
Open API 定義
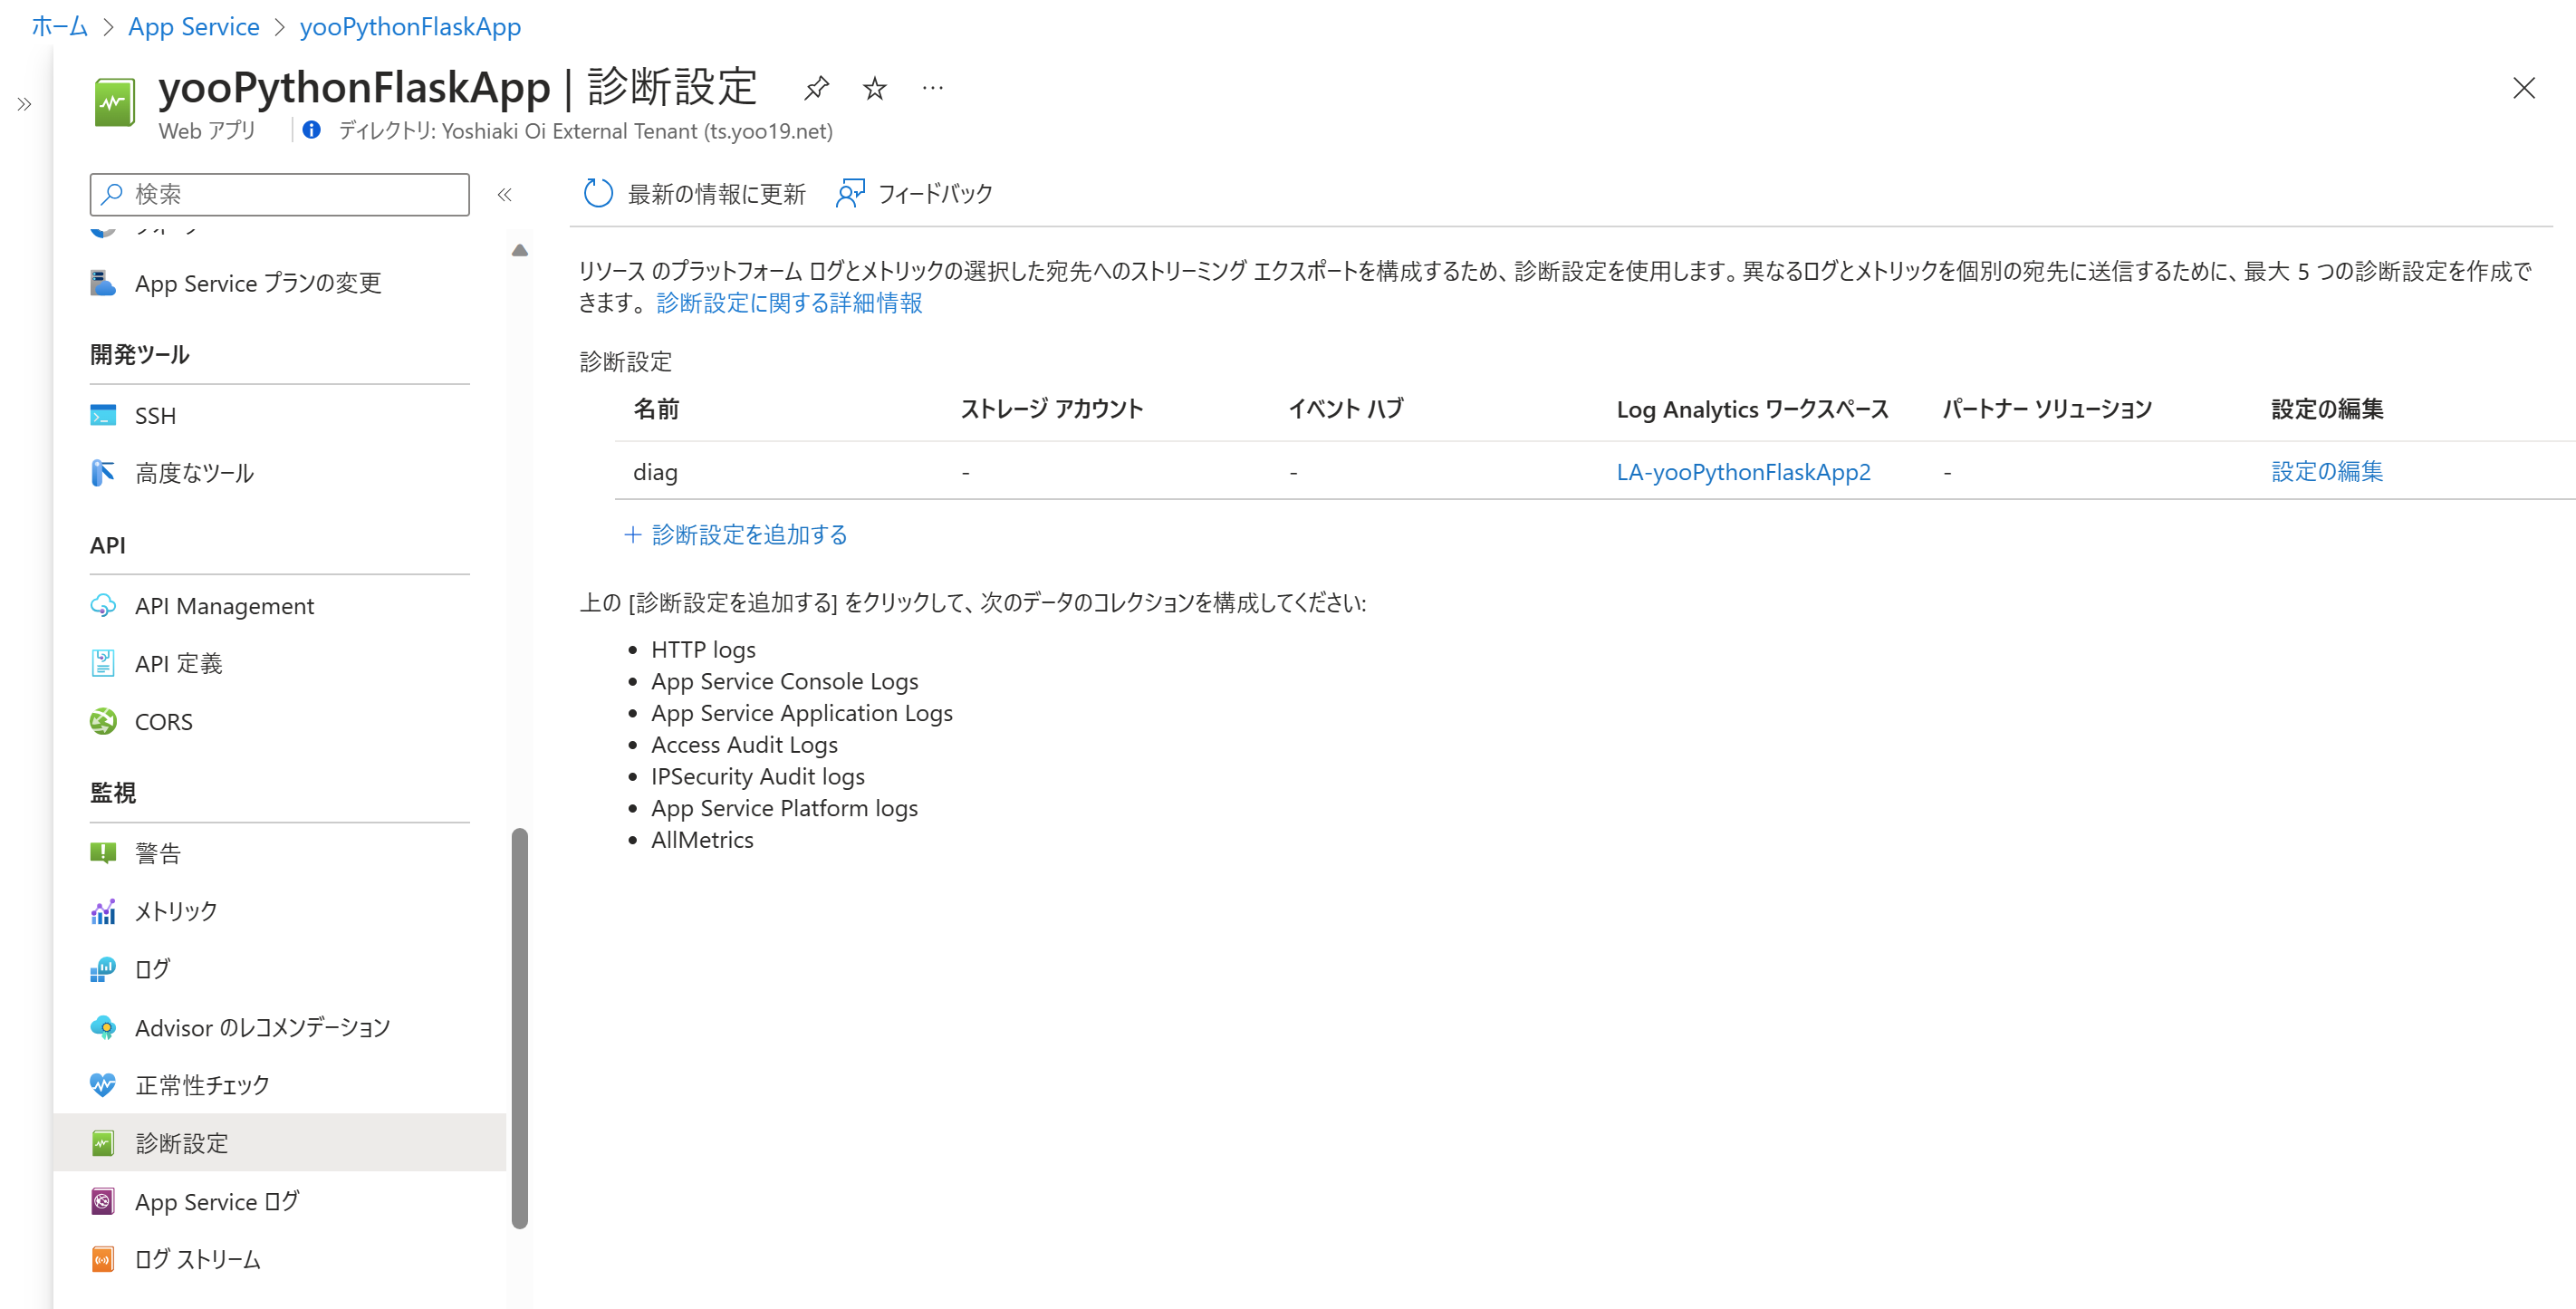pyautogui.click(x=179, y=663)
